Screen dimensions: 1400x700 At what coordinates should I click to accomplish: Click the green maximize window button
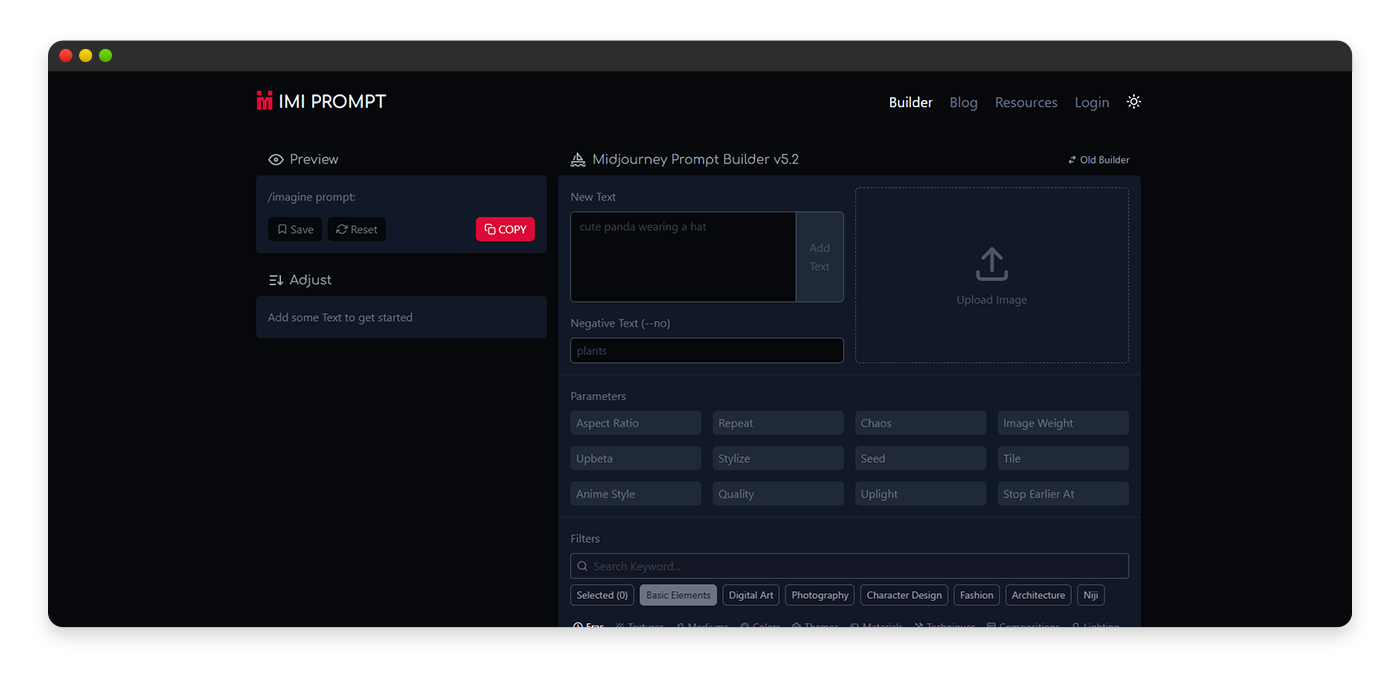tap(105, 56)
